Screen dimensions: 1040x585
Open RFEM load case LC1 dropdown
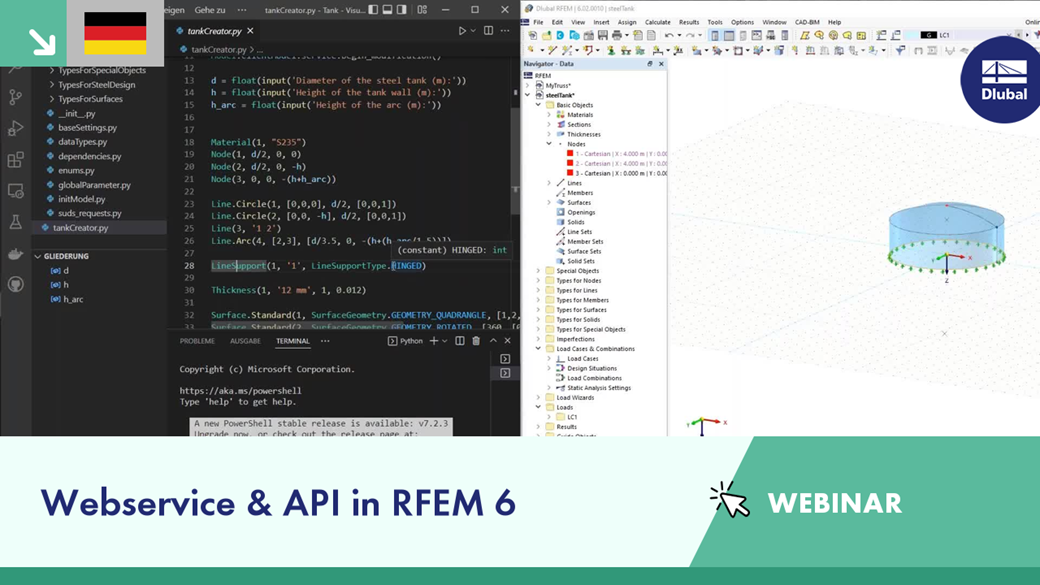click(x=1010, y=35)
